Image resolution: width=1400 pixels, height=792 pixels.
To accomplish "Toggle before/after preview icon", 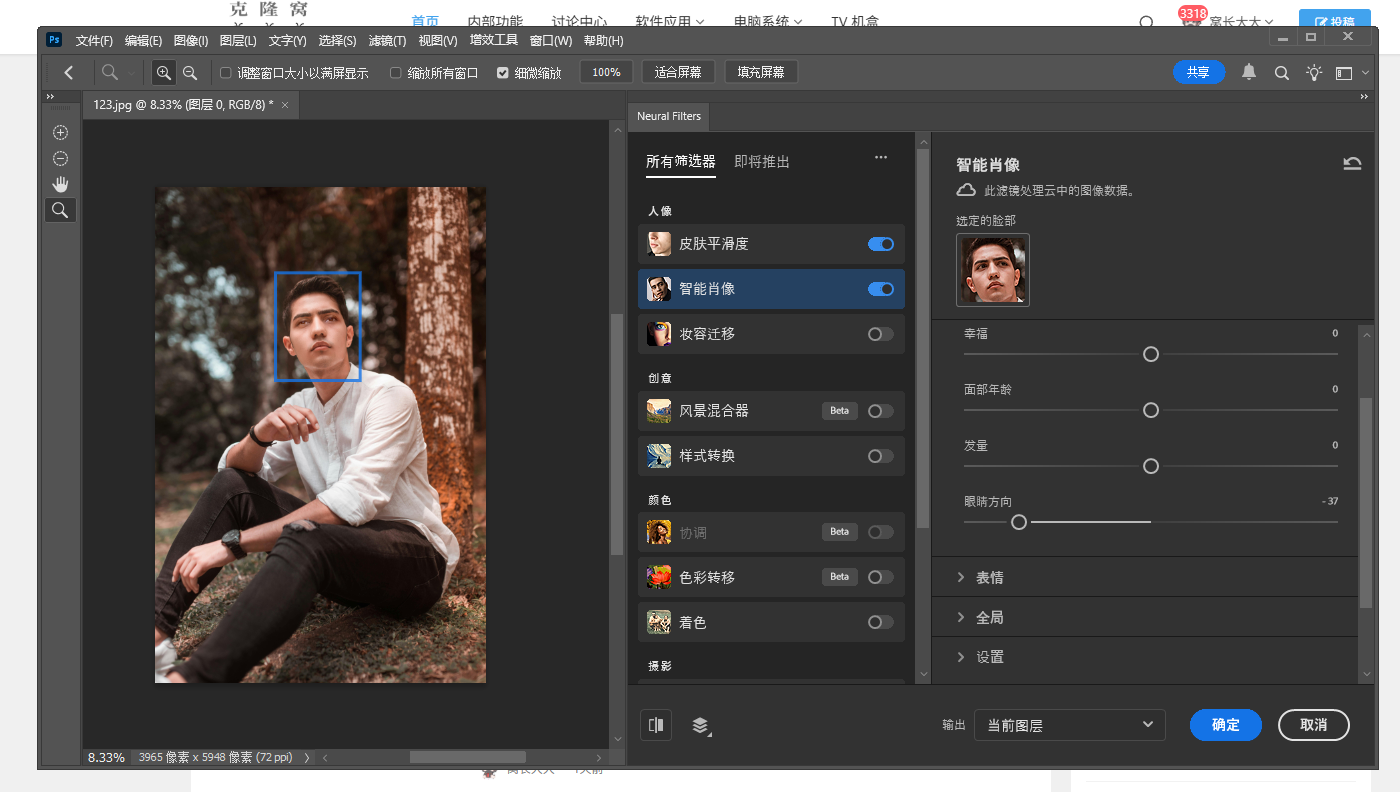I will pos(656,725).
